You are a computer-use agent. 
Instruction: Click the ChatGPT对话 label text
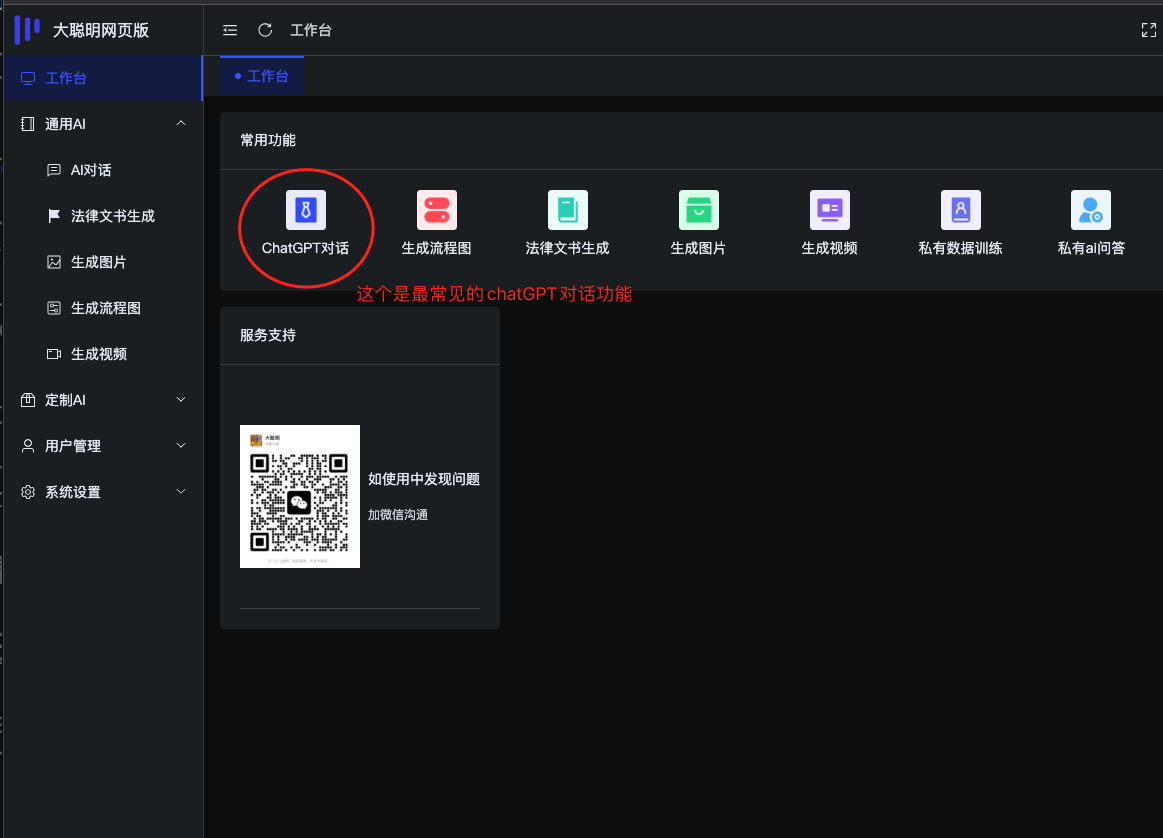[x=306, y=248]
